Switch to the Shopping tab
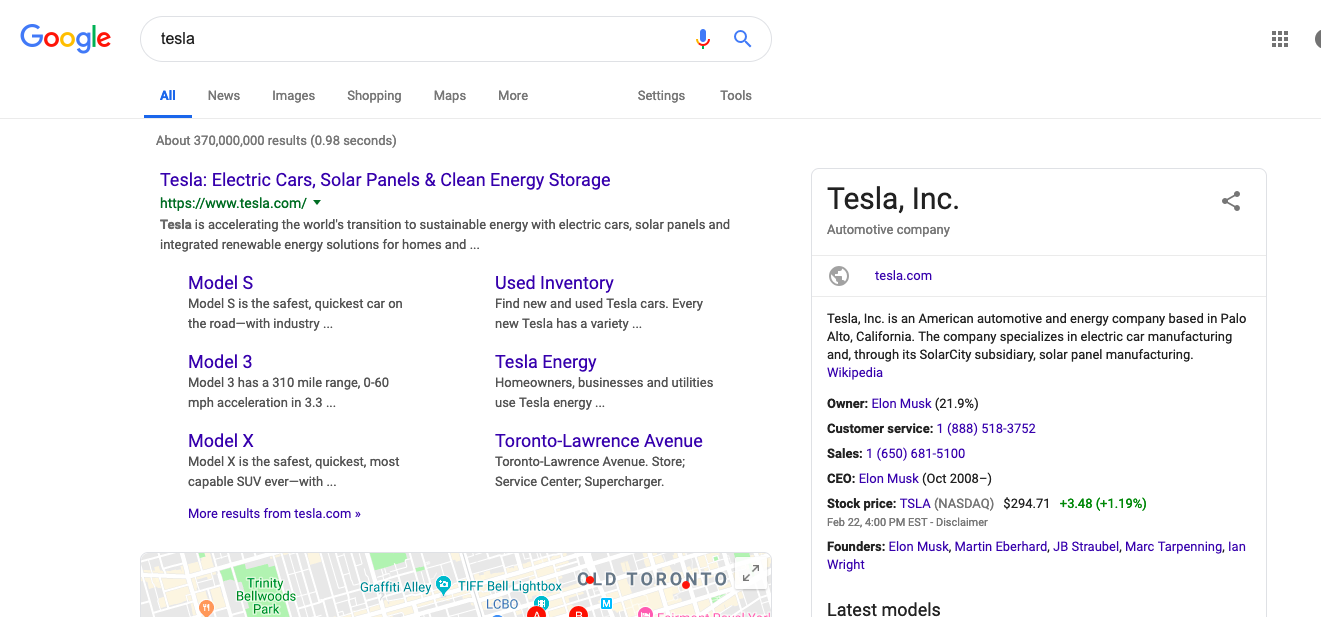The height and width of the screenshot is (617, 1321). [x=374, y=96]
